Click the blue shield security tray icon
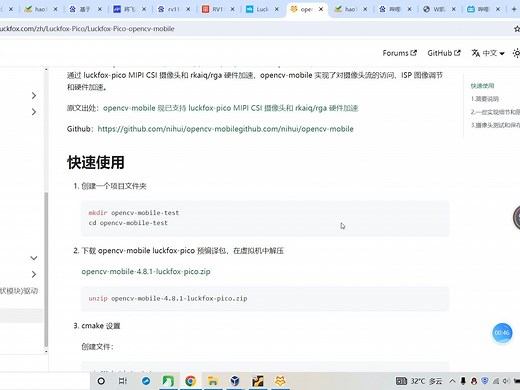Image resolution: width=520 pixels, height=390 pixels. coord(485,381)
